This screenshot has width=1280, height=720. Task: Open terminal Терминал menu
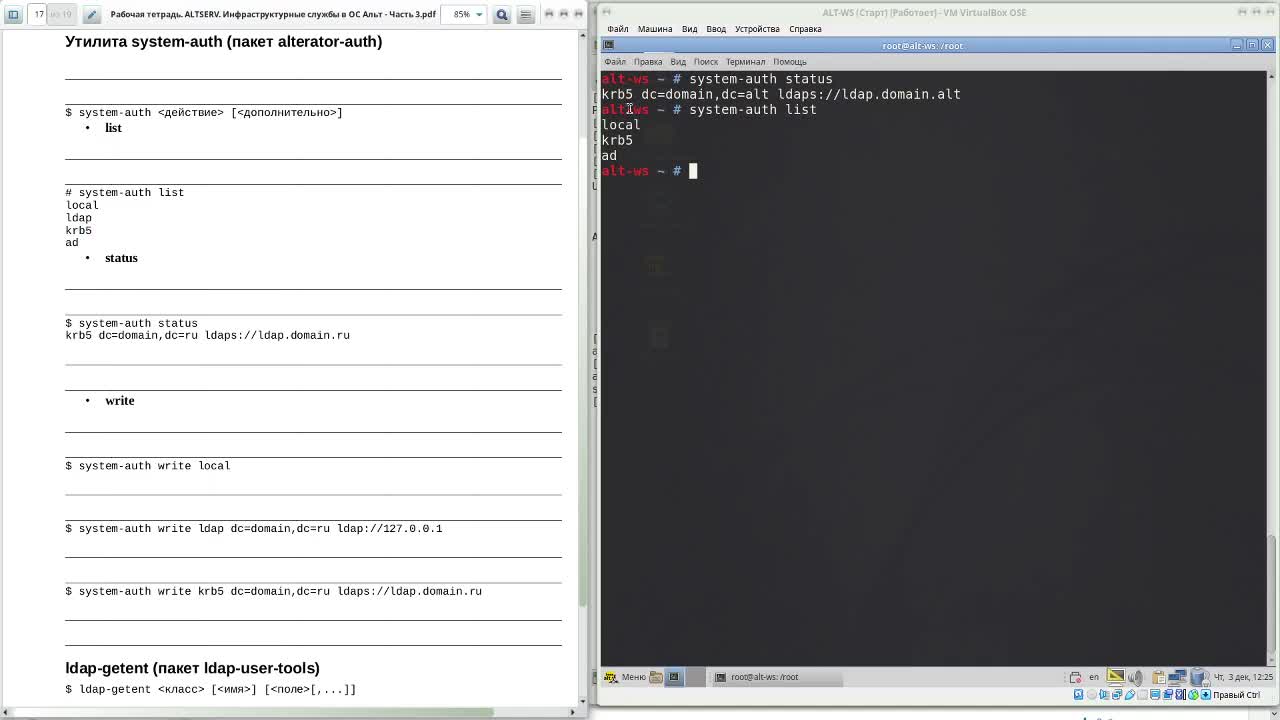(x=745, y=62)
